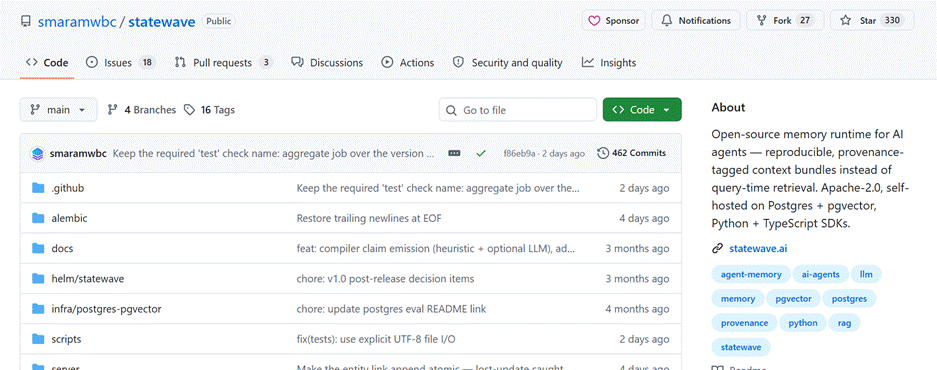Image resolution: width=937 pixels, height=370 pixels.
Task: Click the star icon in Star button
Action: click(845, 20)
